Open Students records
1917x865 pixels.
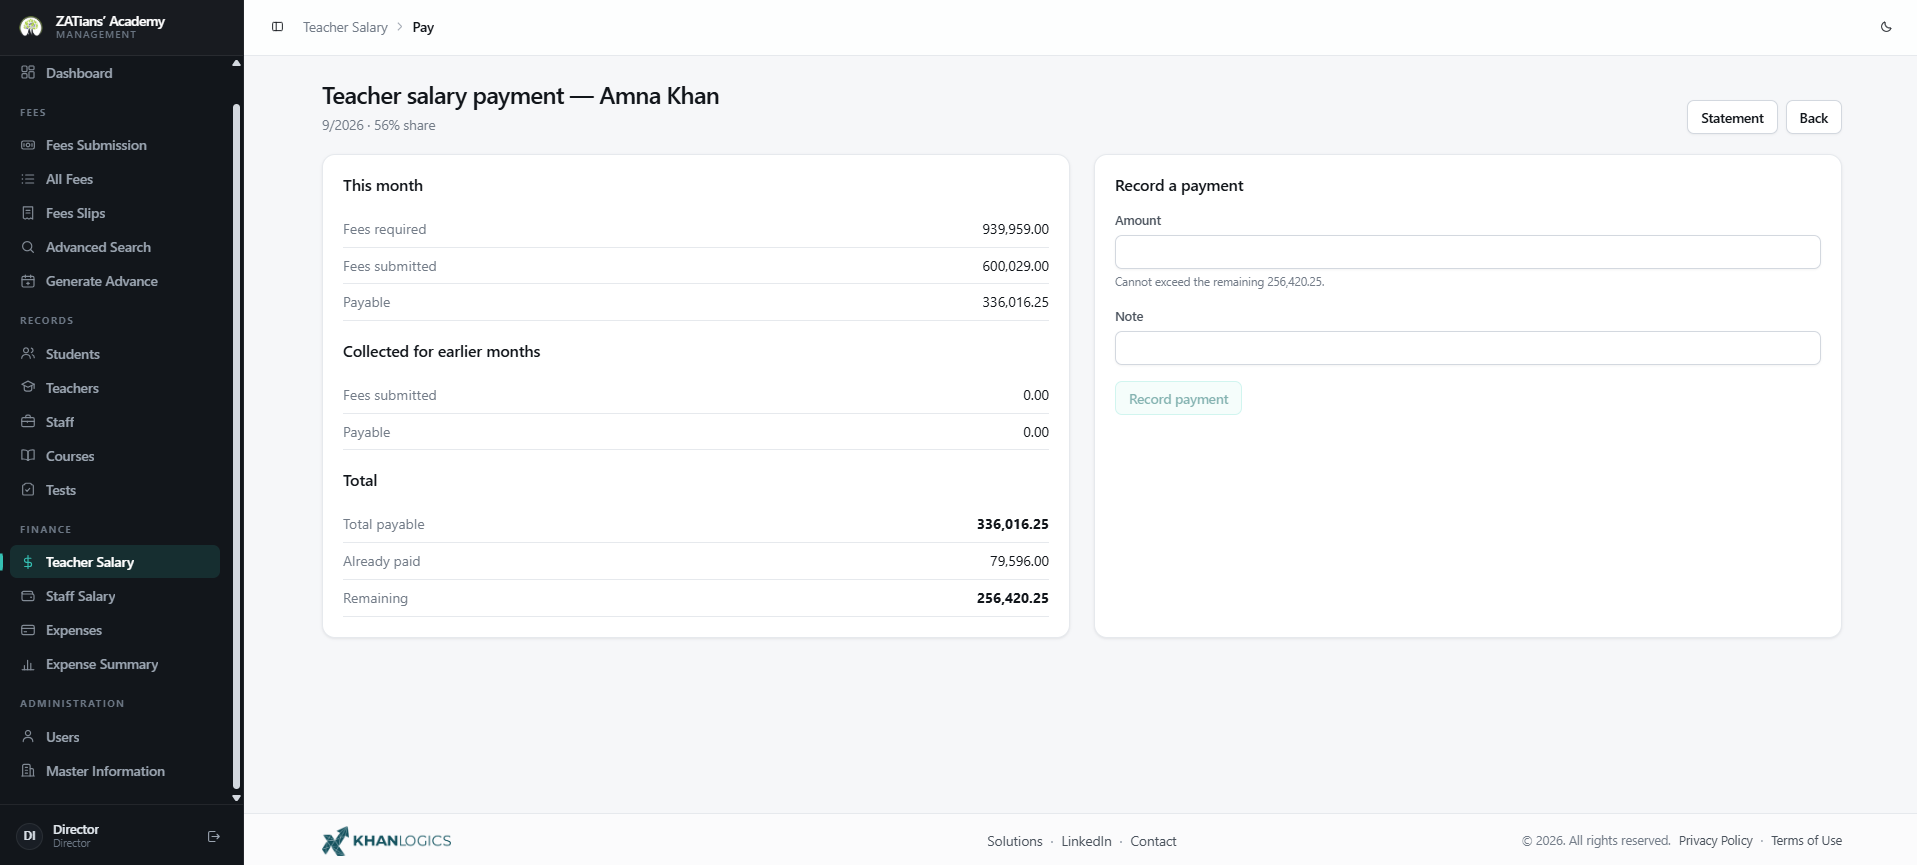pos(115,354)
